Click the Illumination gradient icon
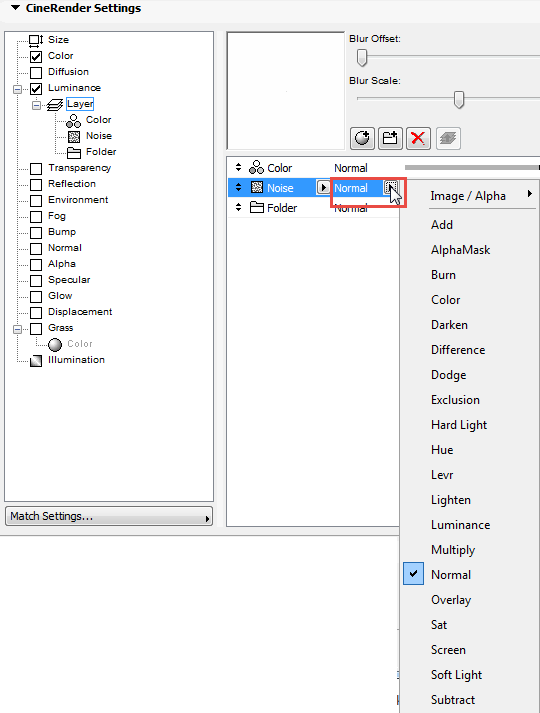This screenshot has width=540, height=713. coord(36,361)
